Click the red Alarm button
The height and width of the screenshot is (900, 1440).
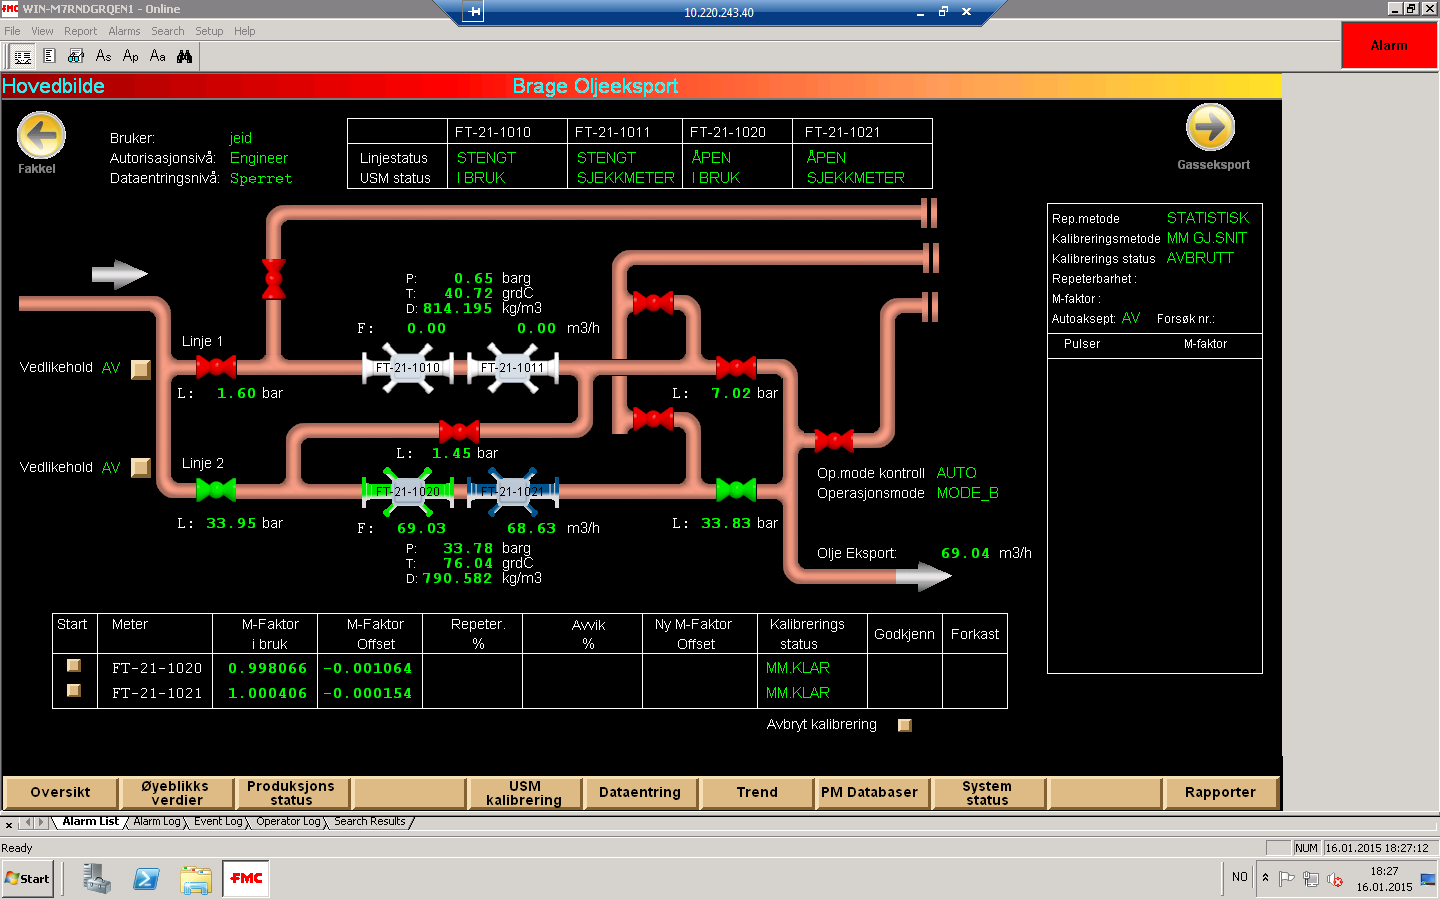[1389, 45]
